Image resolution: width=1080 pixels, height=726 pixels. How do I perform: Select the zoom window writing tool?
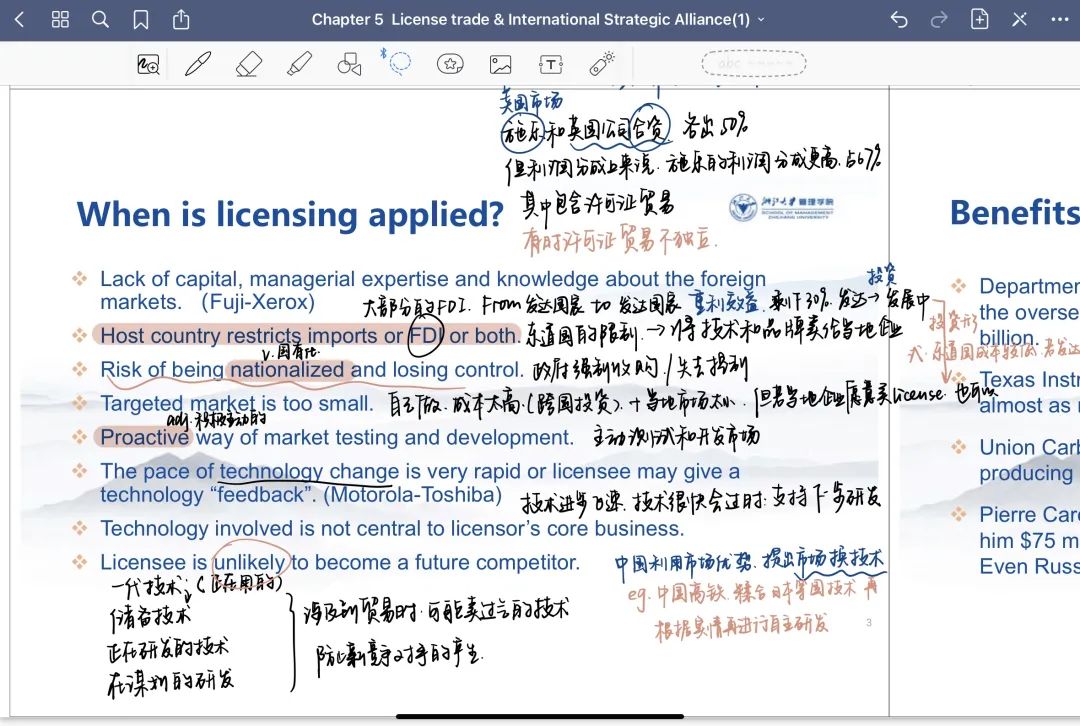click(x=148, y=65)
